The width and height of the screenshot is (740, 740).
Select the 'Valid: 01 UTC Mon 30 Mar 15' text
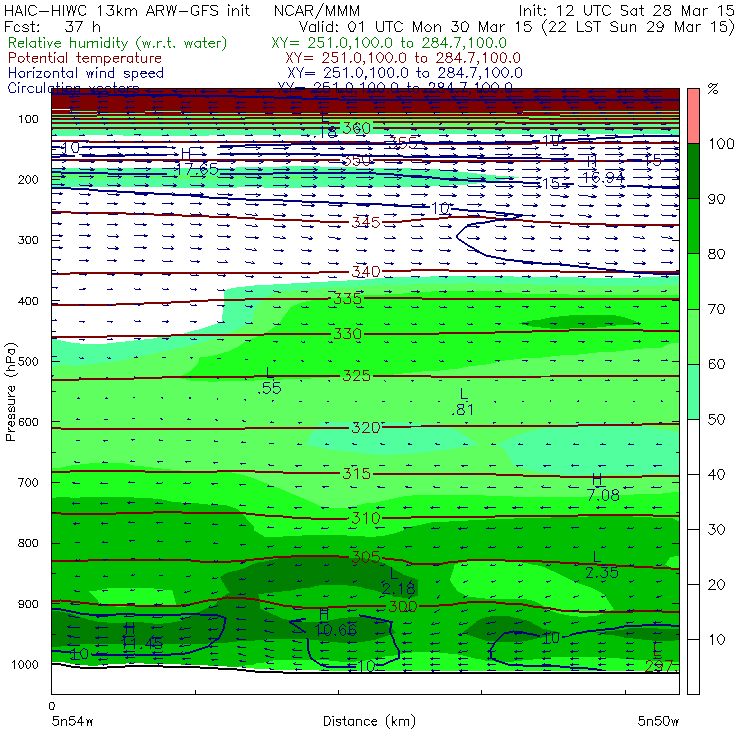click(x=416, y=26)
